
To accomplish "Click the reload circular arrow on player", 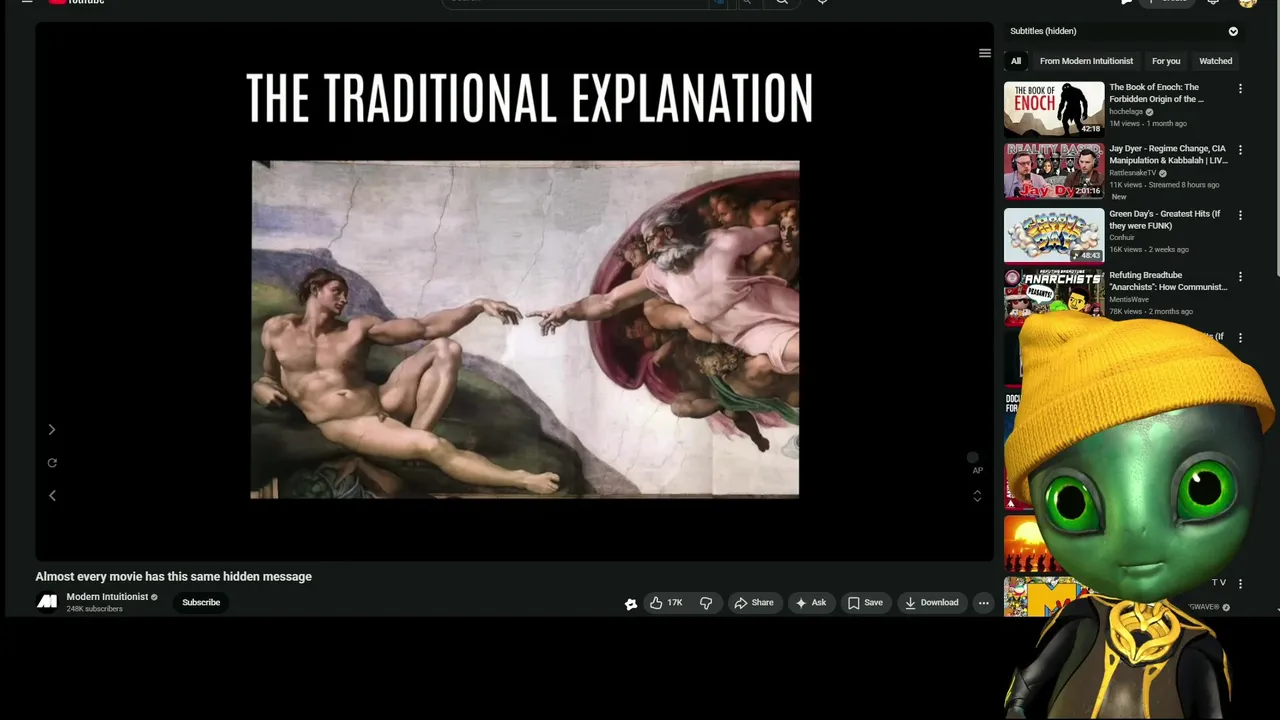I will 52,463.
